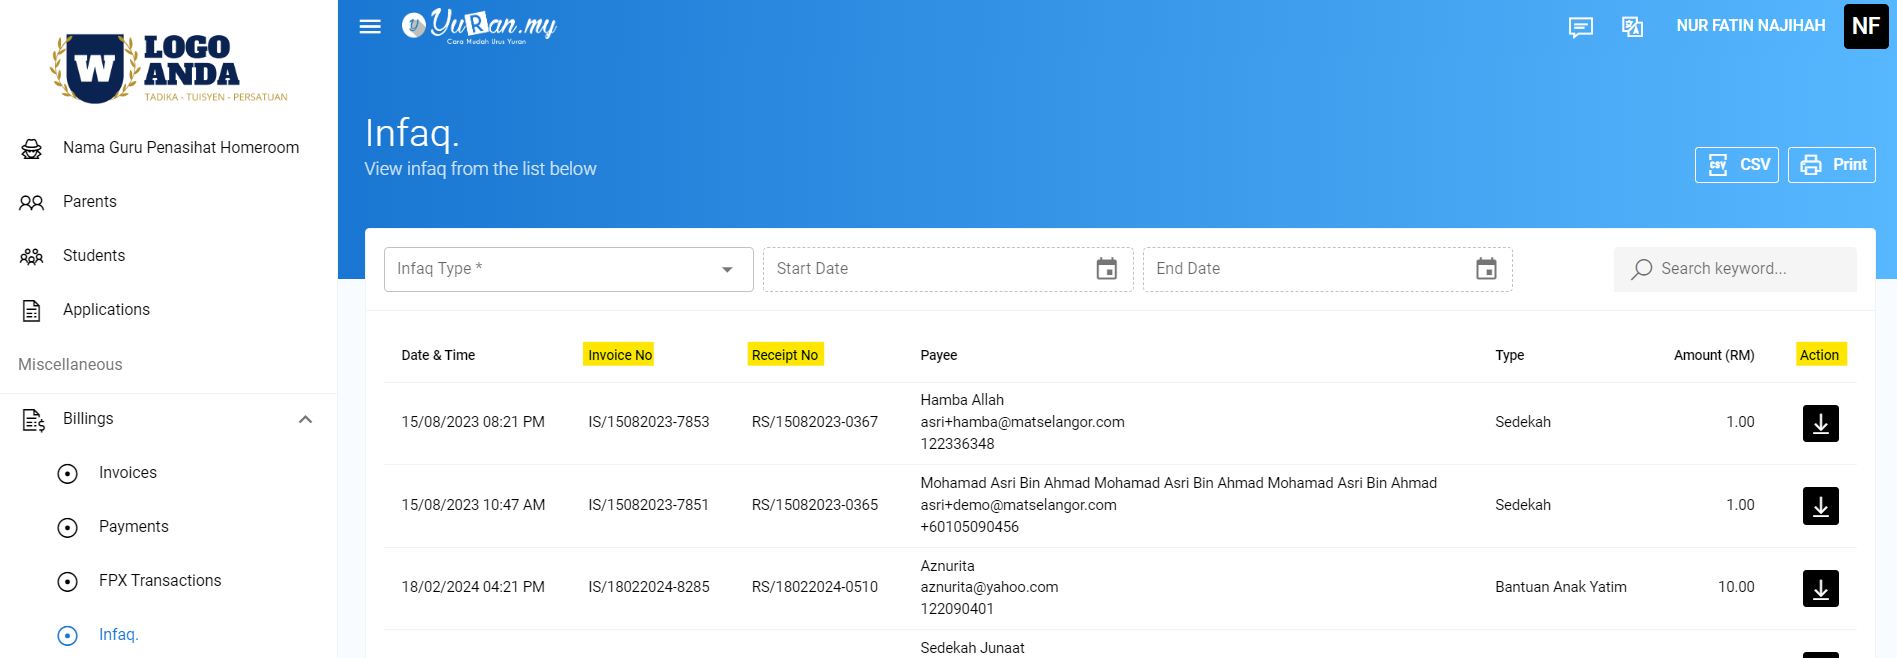Click the Receipt No column header

click(x=785, y=355)
